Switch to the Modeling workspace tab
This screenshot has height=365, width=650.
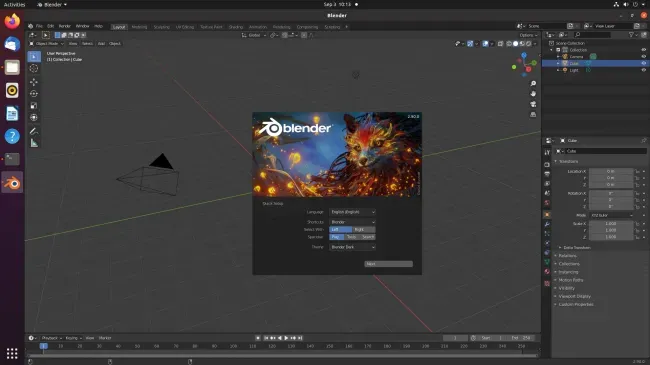(x=139, y=27)
